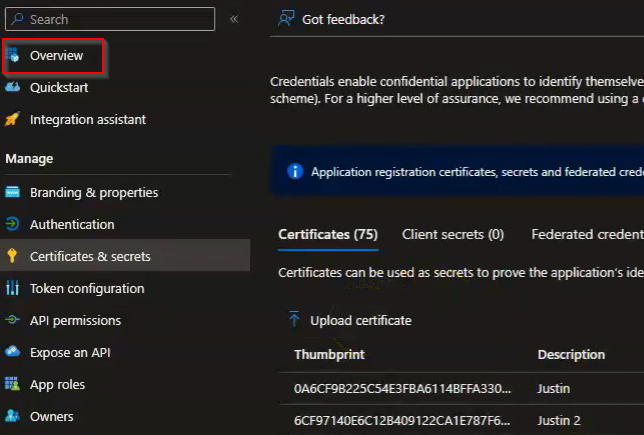
Task: Click the blue information banner icon
Action: (295, 171)
